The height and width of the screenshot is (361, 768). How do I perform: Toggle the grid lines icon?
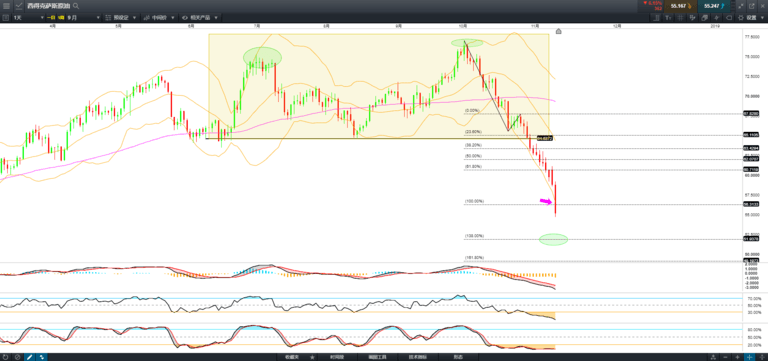coord(680,18)
